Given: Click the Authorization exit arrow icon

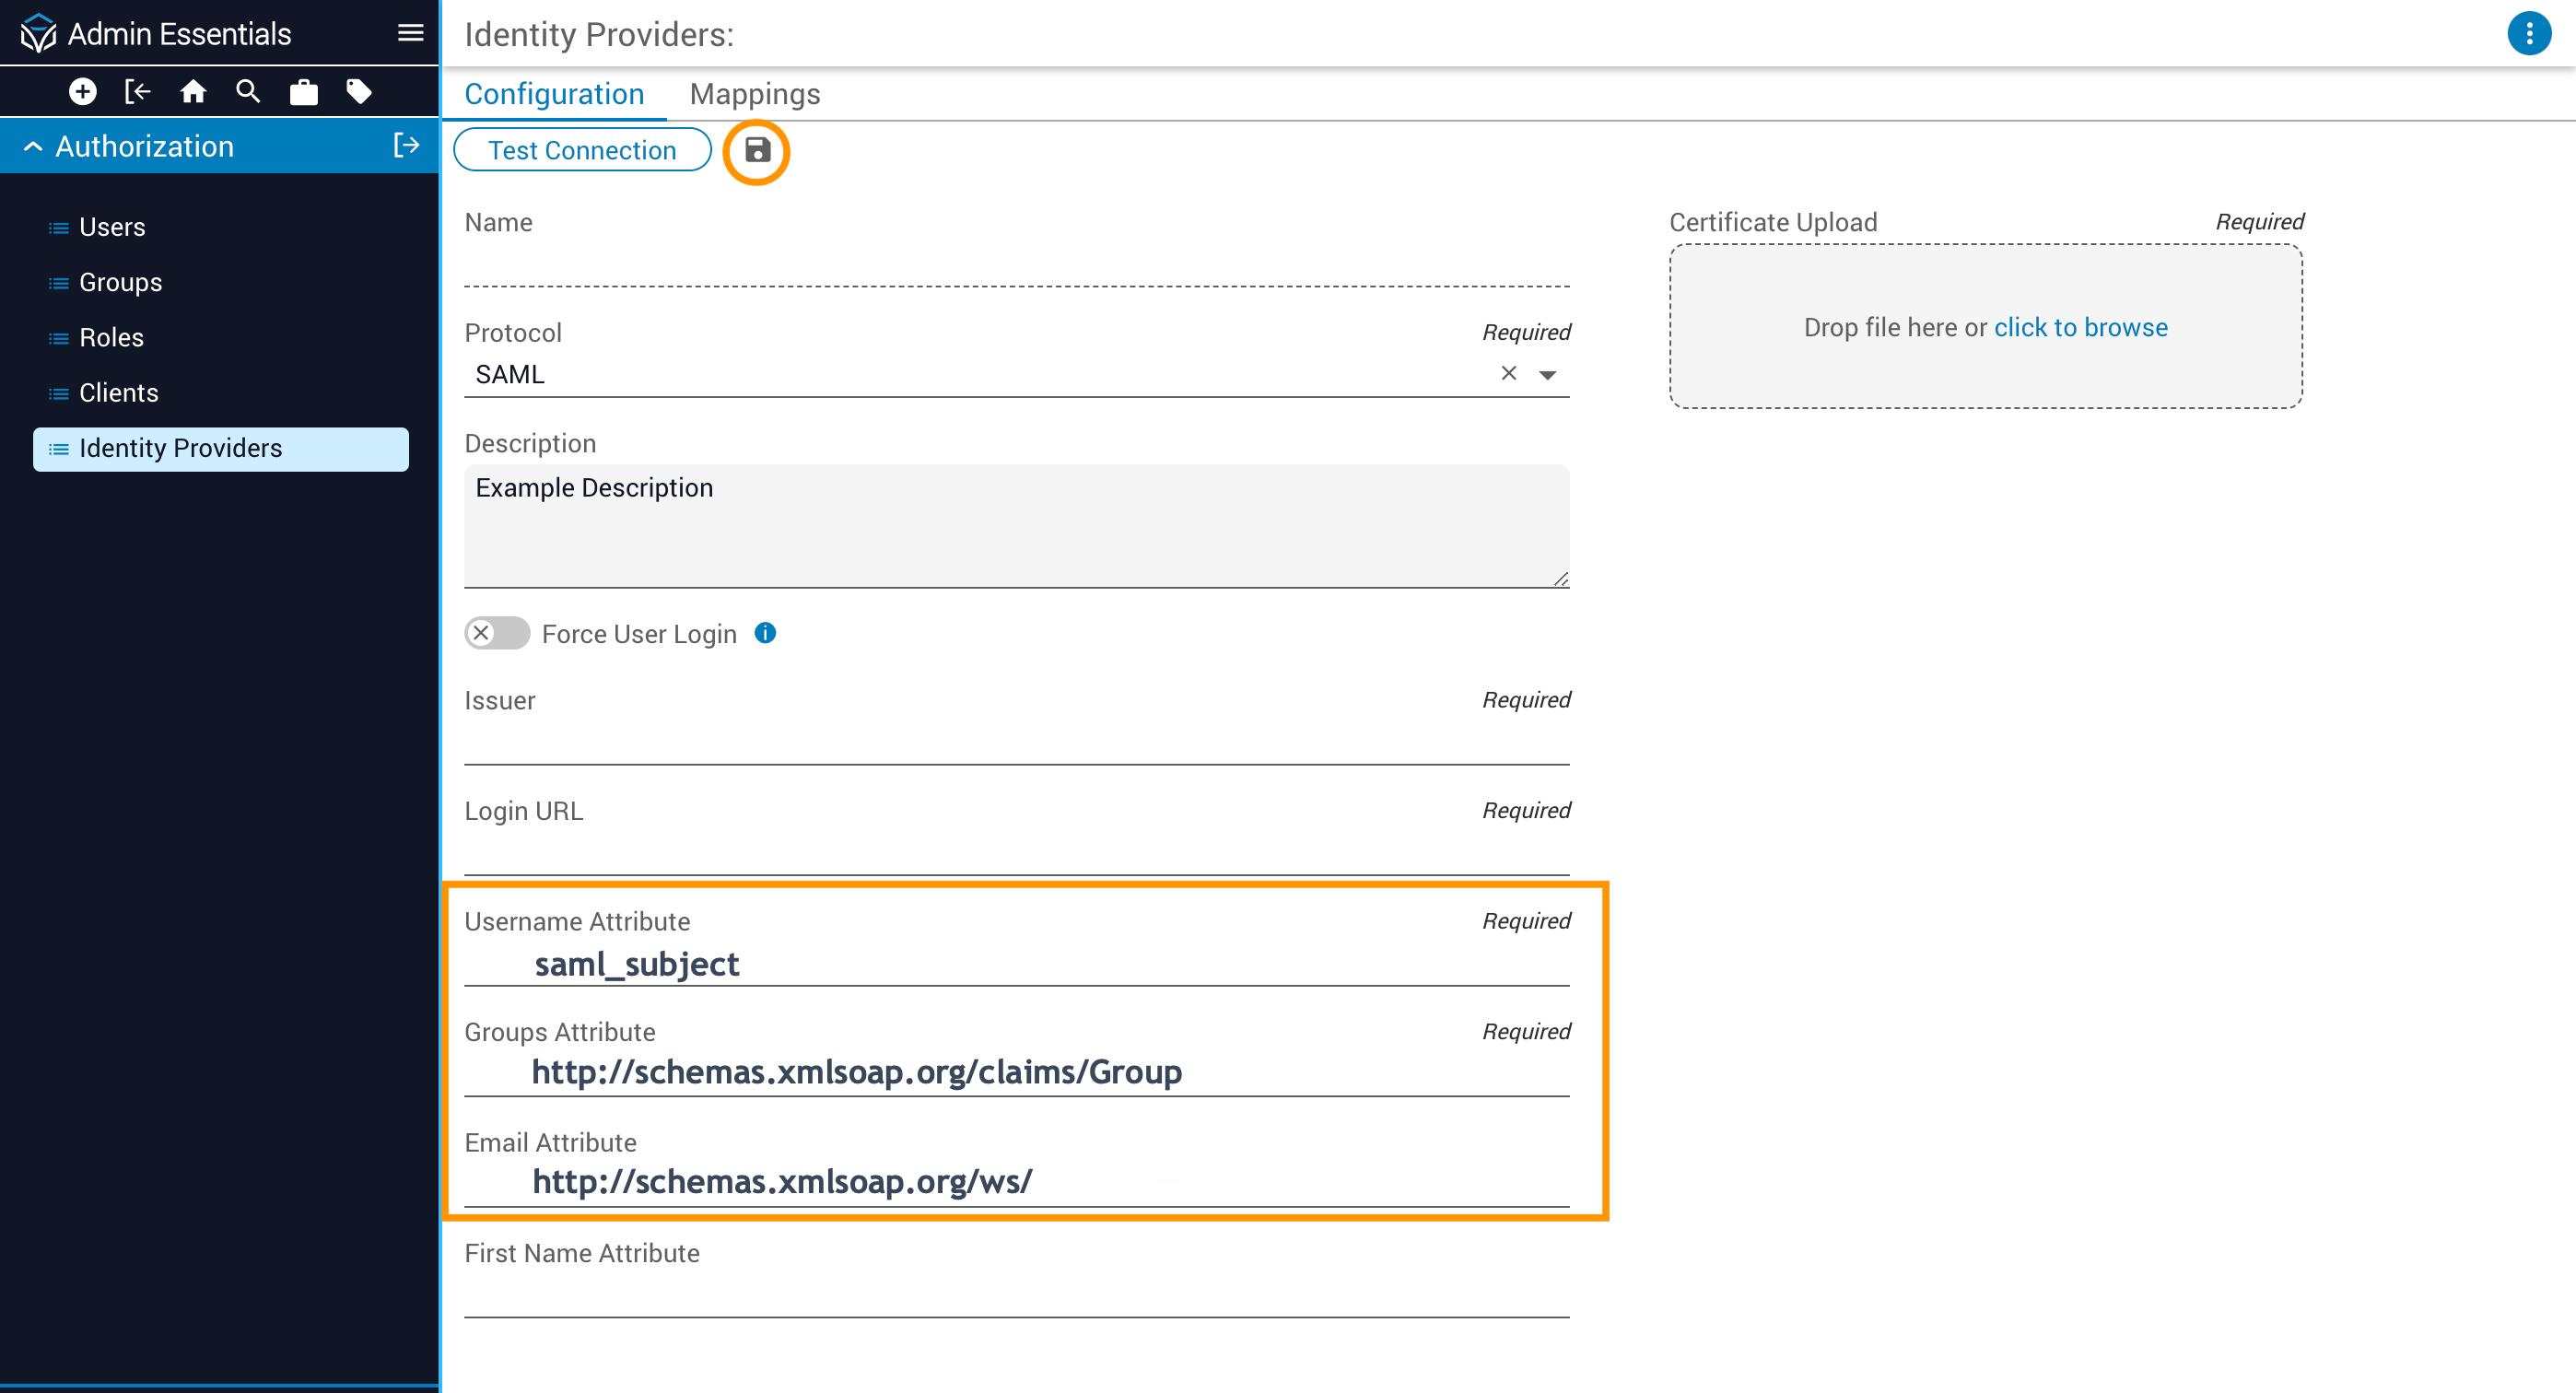Looking at the screenshot, I should click(406, 146).
